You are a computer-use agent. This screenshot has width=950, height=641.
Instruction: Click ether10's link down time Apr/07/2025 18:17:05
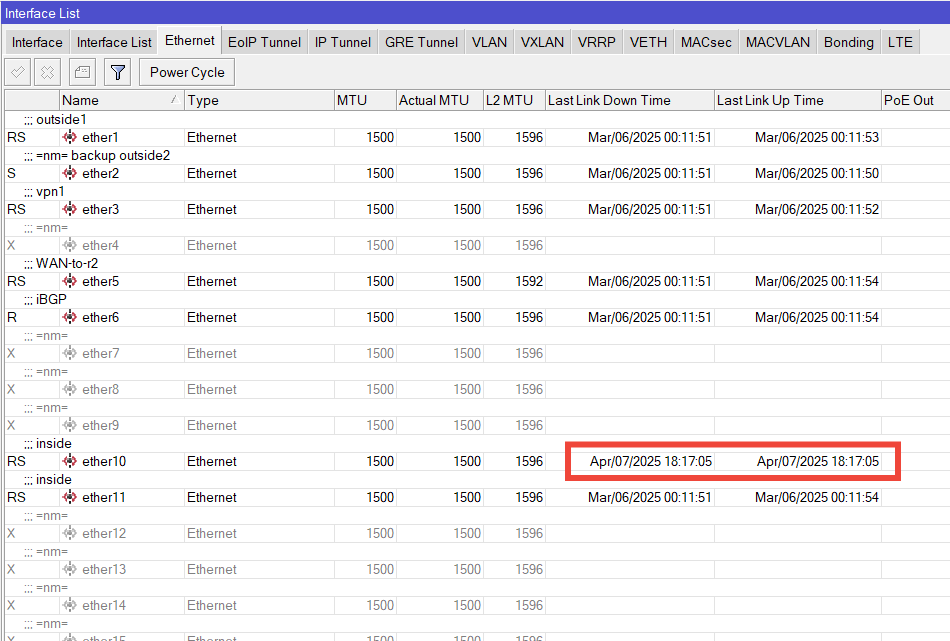pos(651,462)
